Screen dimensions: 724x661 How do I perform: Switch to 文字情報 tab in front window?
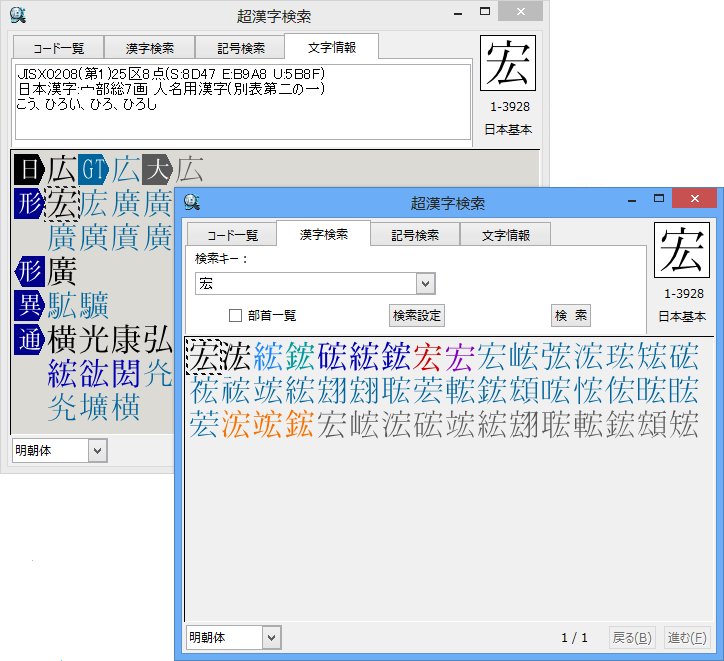(x=505, y=235)
